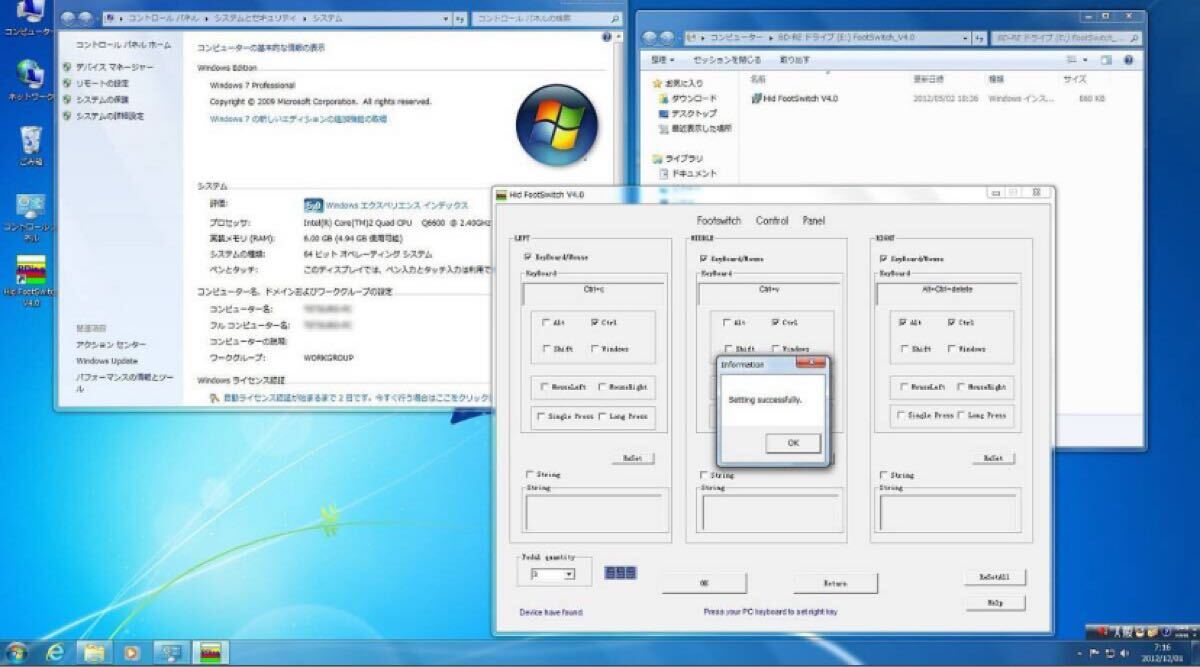This screenshot has width=1200, height=667.
Task: Click ReSet button in LEFT pedal group
Action: [x=632, y=458]
